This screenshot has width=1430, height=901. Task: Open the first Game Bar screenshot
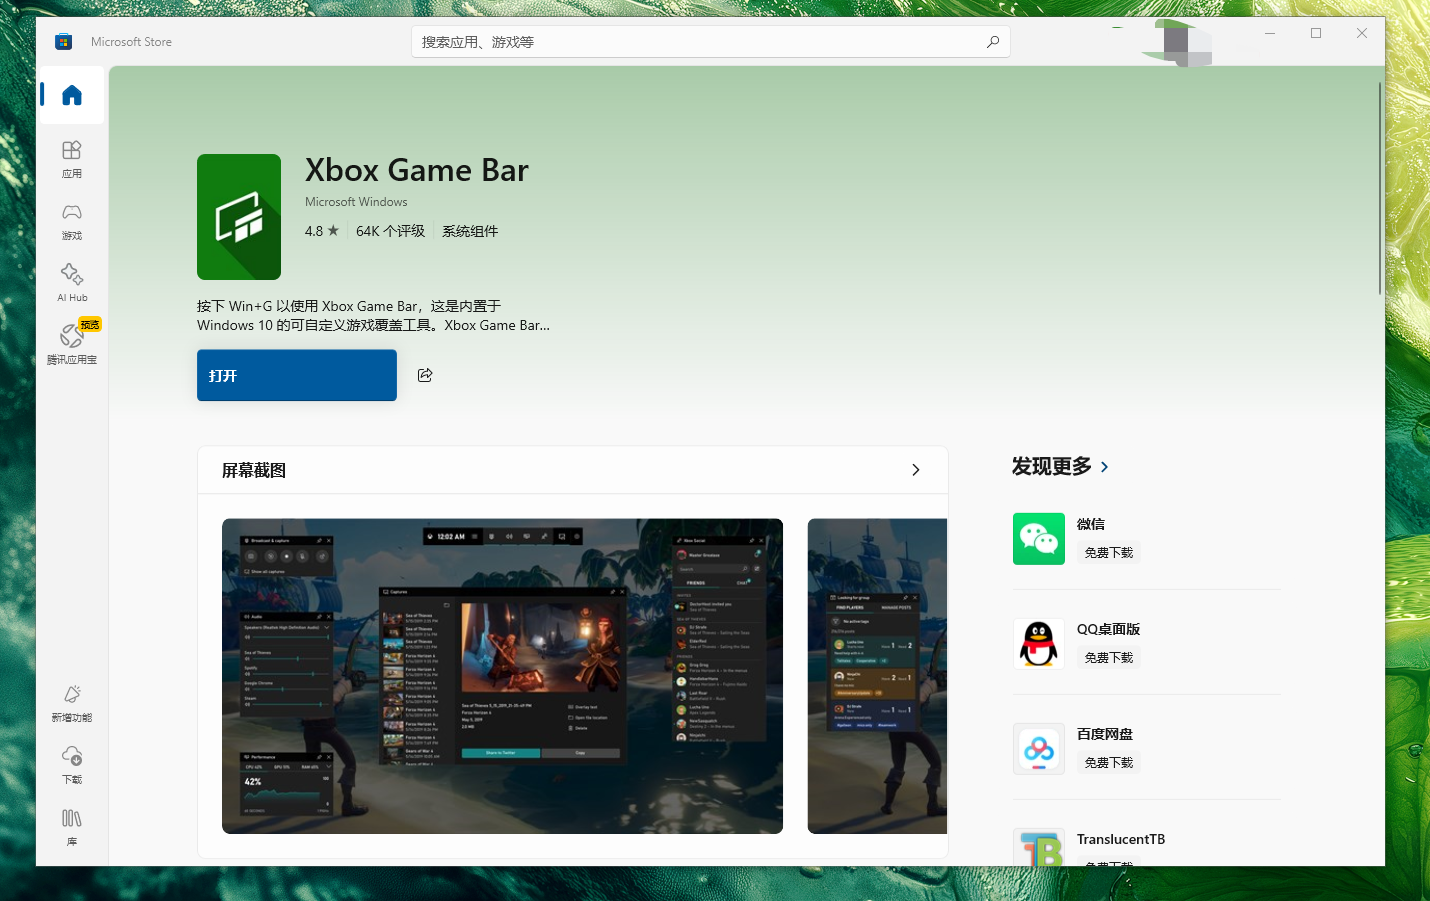tap(502, 676)
